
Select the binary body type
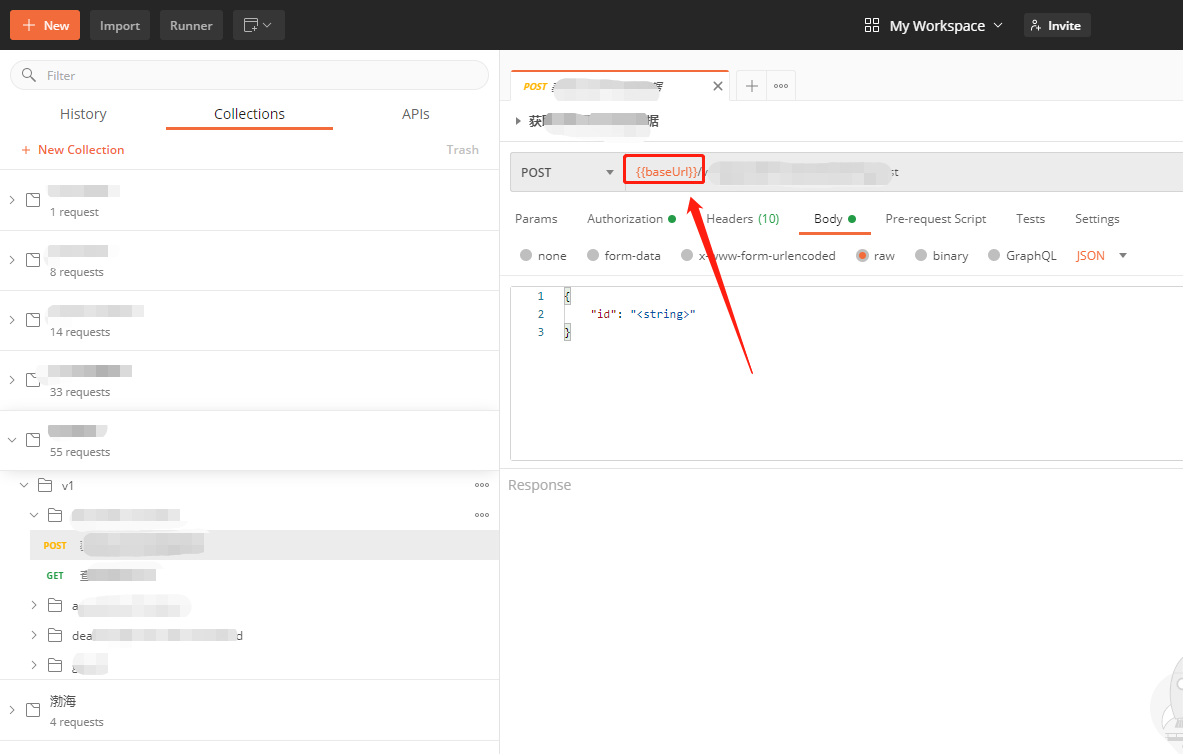920,255
